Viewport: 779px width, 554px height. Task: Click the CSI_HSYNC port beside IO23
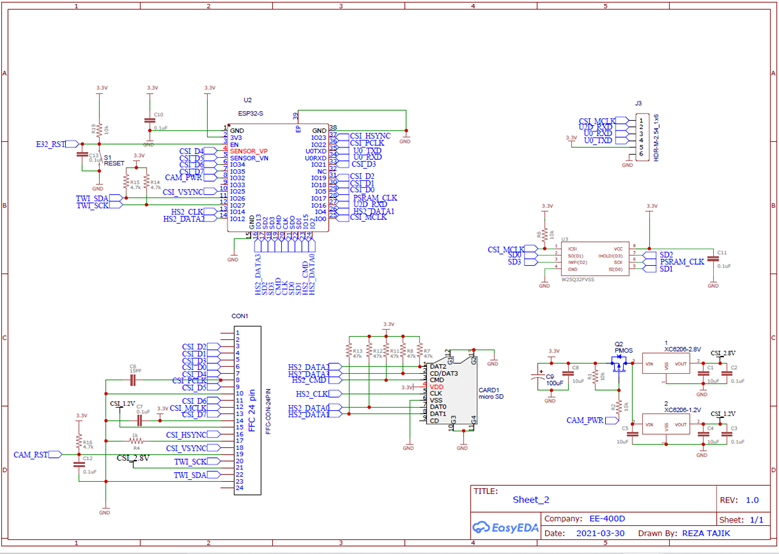[364, 136]
